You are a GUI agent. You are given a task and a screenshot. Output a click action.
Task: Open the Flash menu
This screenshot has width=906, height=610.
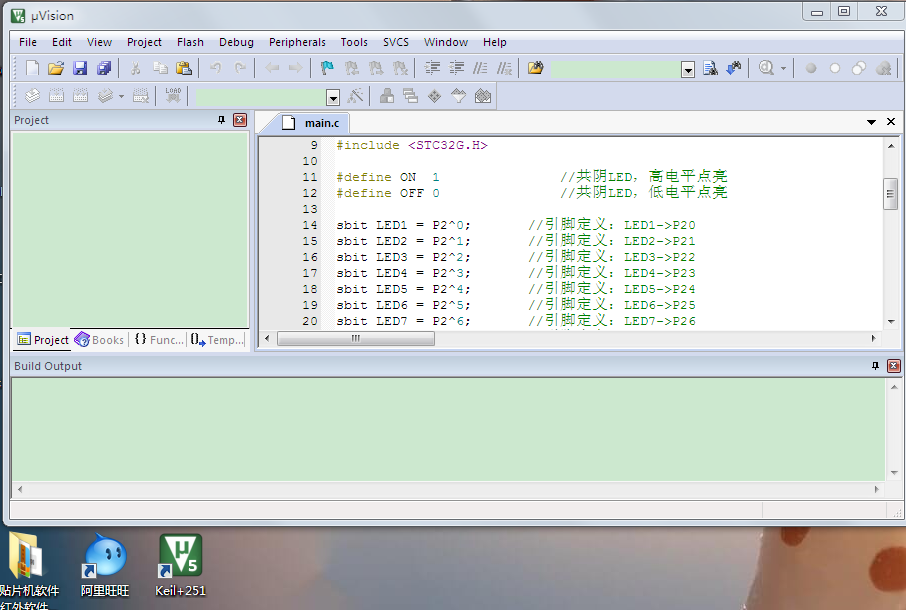(x=190, y=42)
